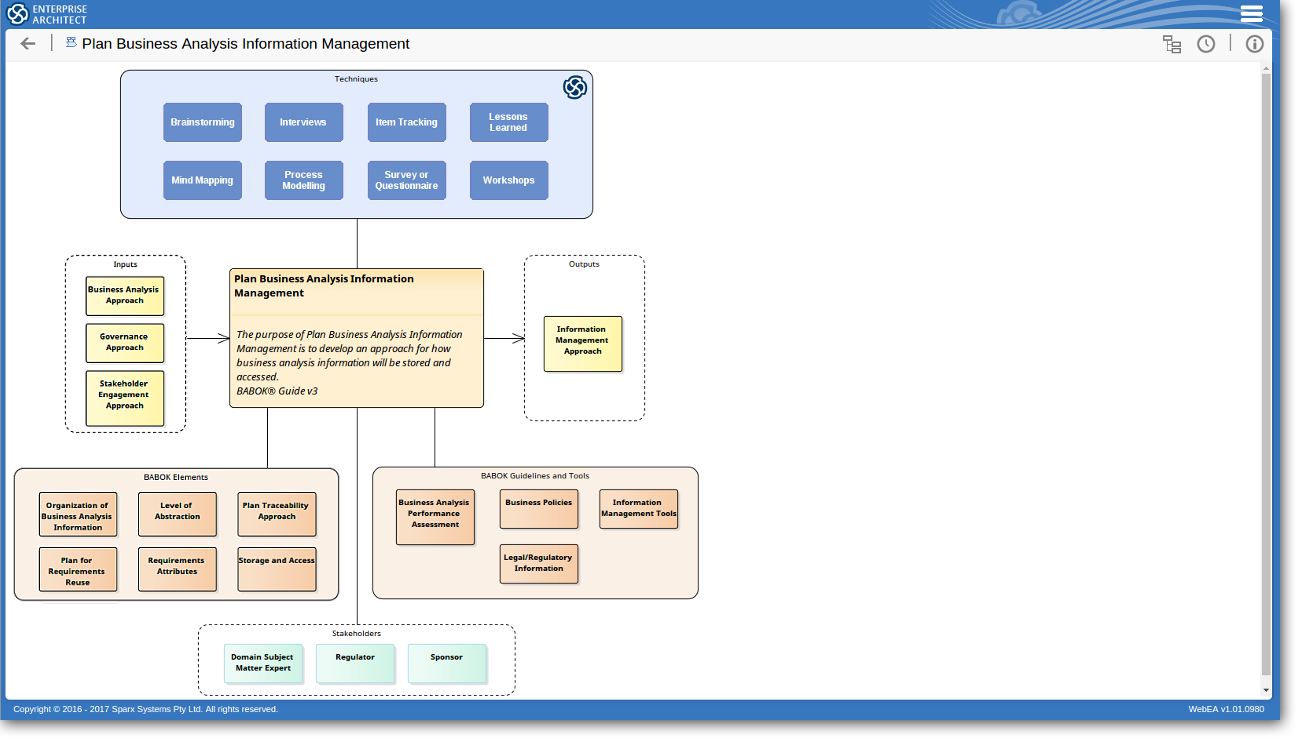This screenshot has height=750, width=1310.
Task: Click the Mind Mapping technique box
Action: [203, 181]
